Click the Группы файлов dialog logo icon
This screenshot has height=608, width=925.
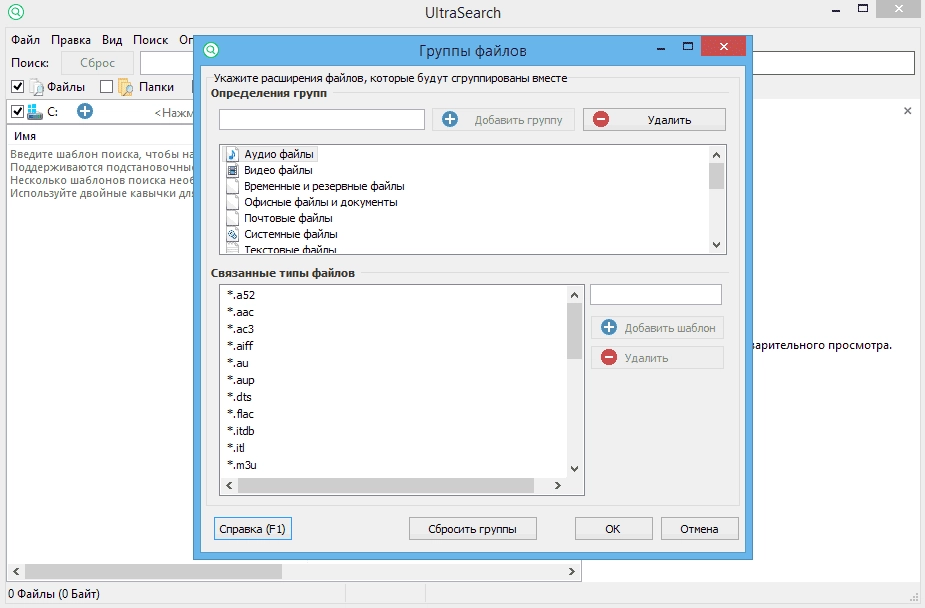[x=211, y=50]
